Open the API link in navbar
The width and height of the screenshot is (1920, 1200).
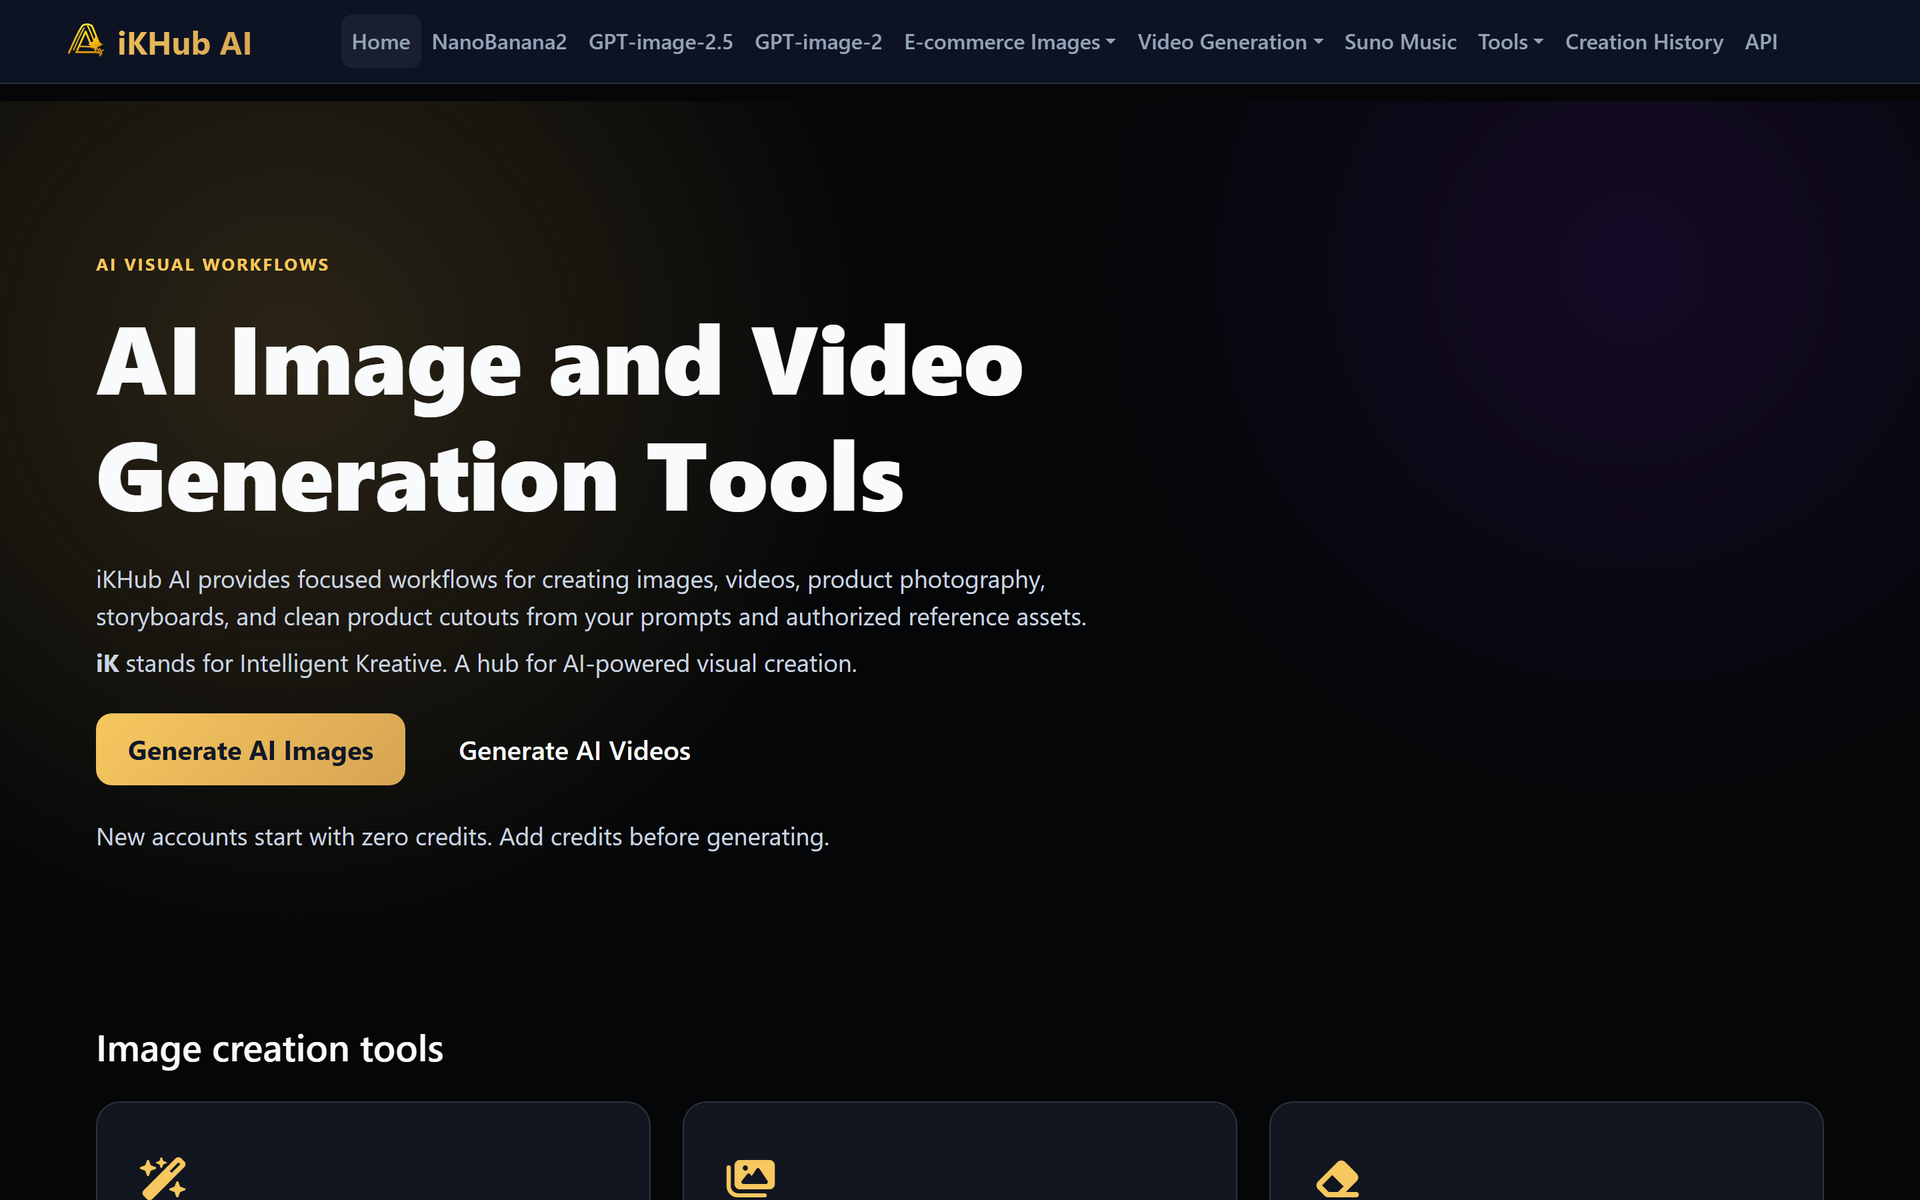[x=1761, y=42]
